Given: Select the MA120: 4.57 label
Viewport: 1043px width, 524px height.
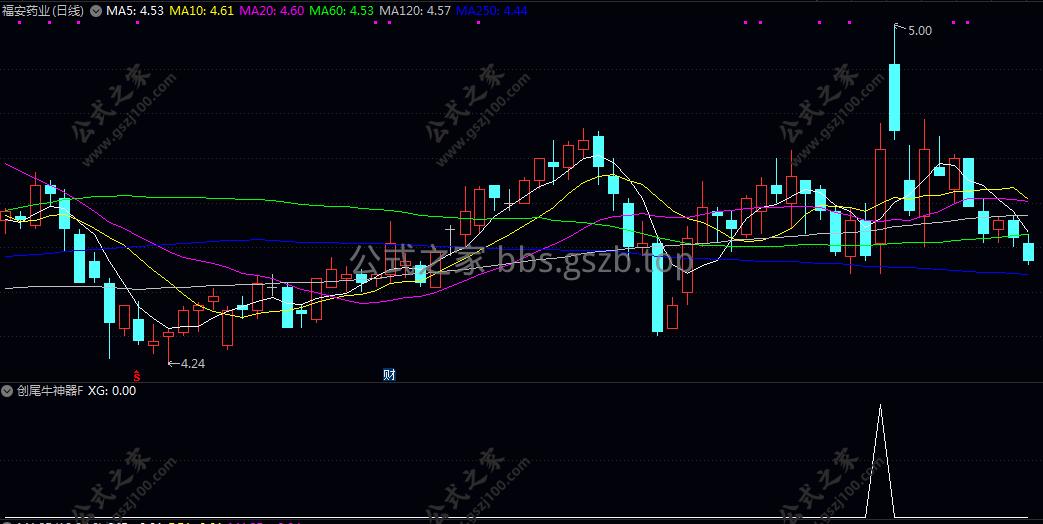Looking at the screenshot, I should click(x=414, y=11).
